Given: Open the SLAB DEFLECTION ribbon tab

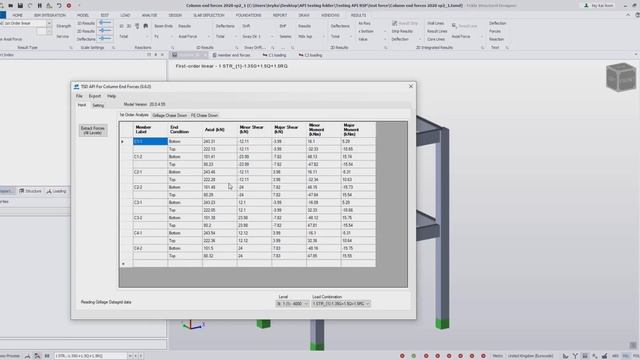Looking at the screenshot, I should (209, 15).
